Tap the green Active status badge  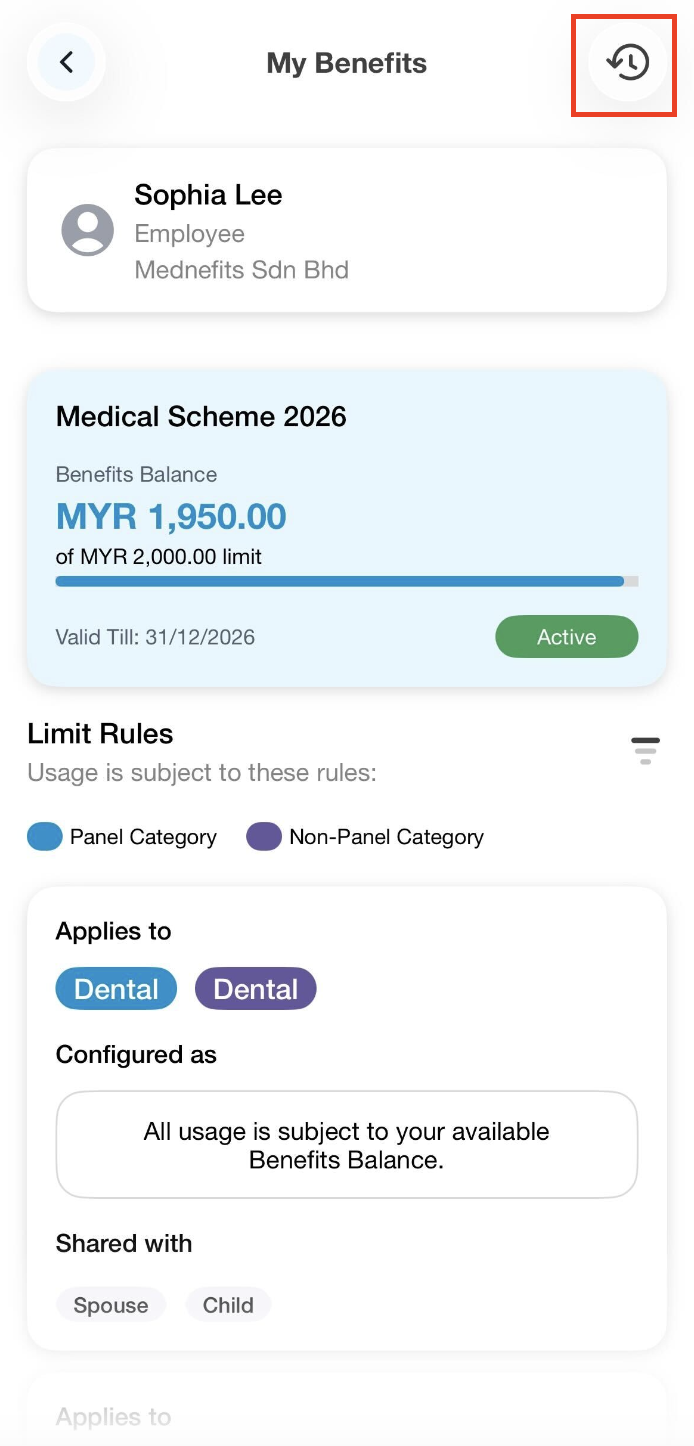(x=566, y=637)
